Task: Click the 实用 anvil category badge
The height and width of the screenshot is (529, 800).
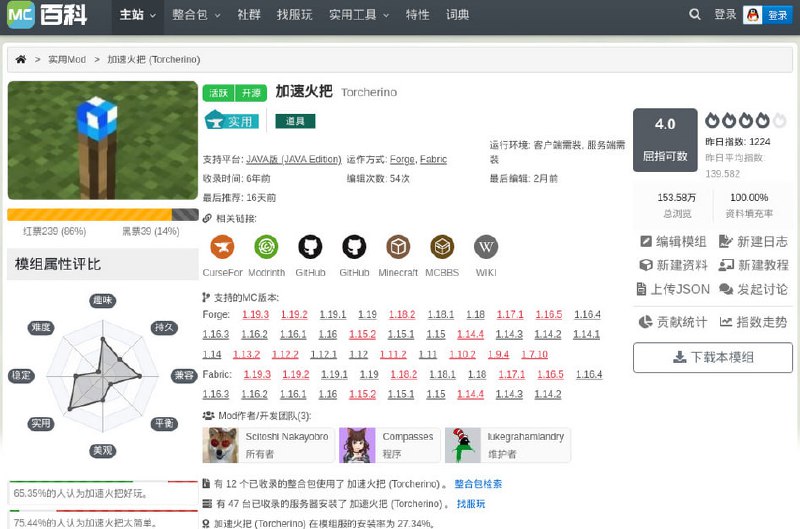Action: [x=232, y=121]
